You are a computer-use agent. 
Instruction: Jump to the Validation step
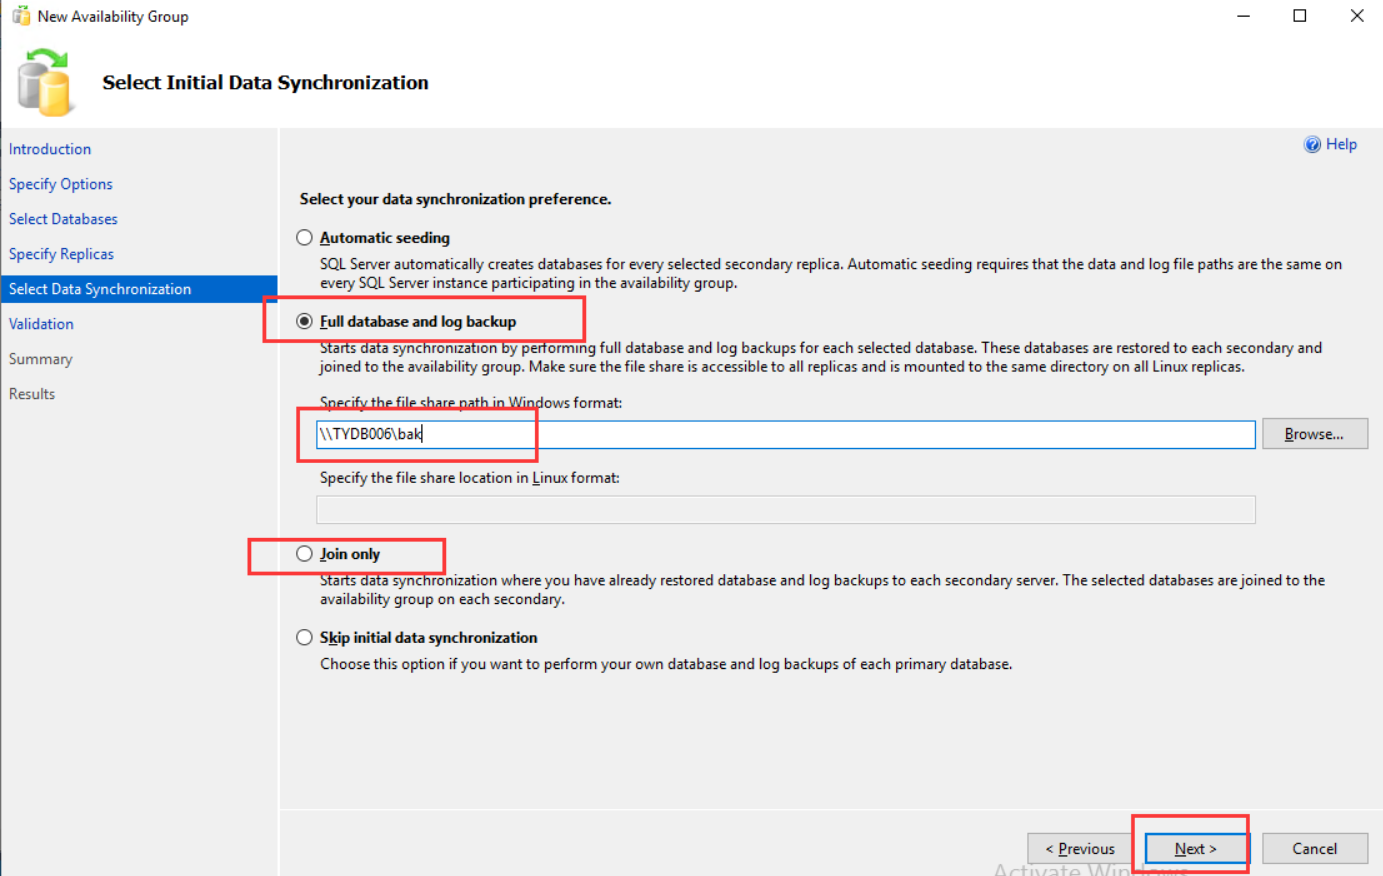41,324
